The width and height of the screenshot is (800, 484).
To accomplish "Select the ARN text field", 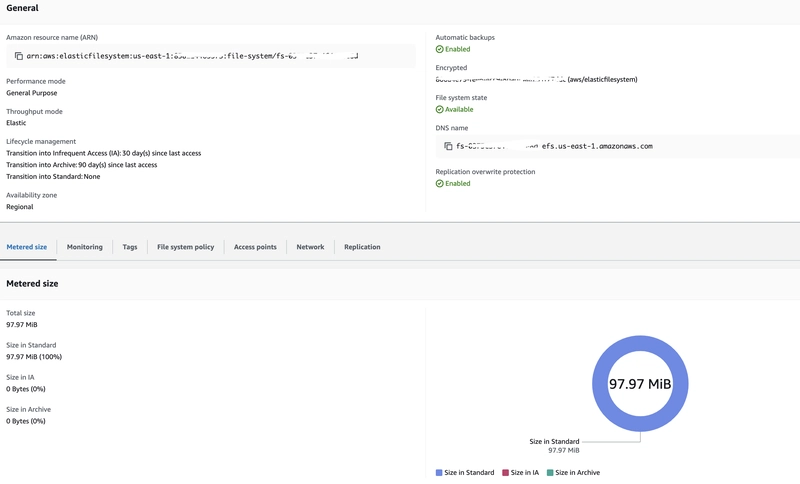I will click(211, 56).
